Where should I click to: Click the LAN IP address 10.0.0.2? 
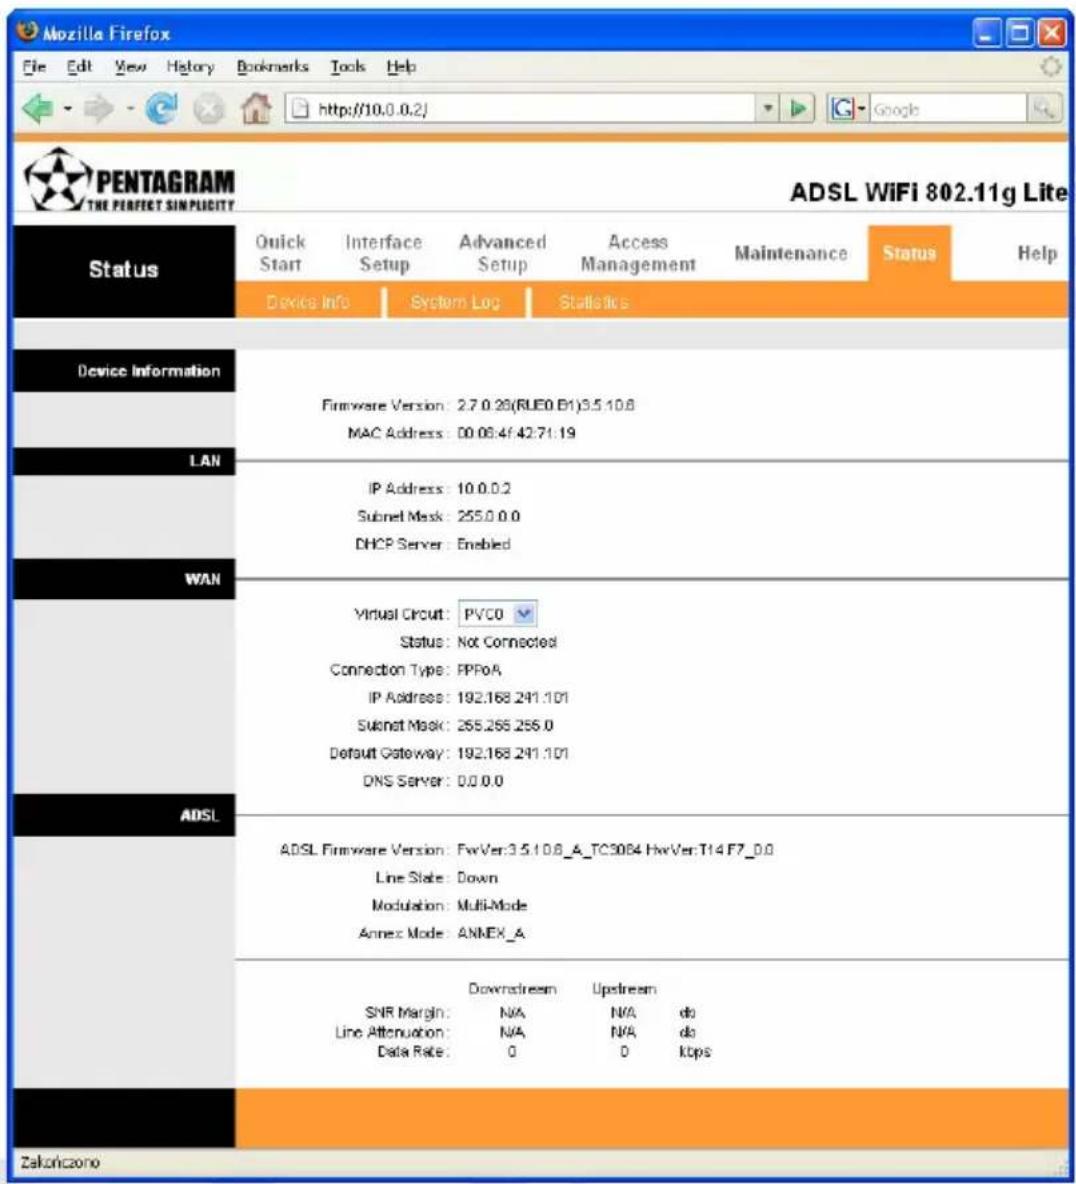pos(484,489)
